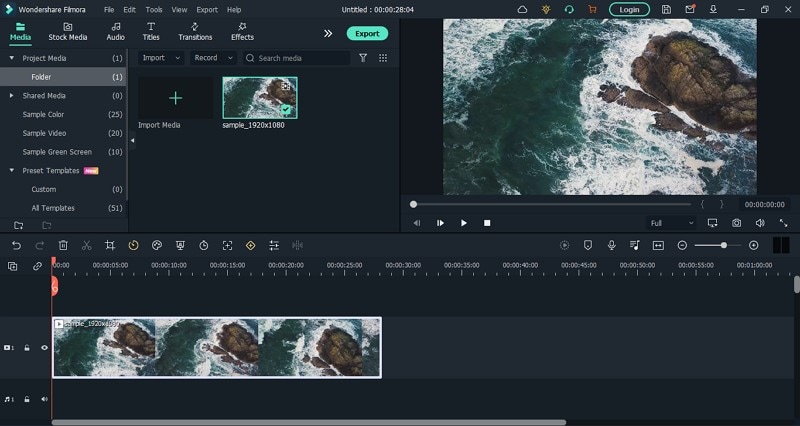Click the timeline zoom slider handle
This screenshot has height=426, width=800.
click(x=724, y=245)
